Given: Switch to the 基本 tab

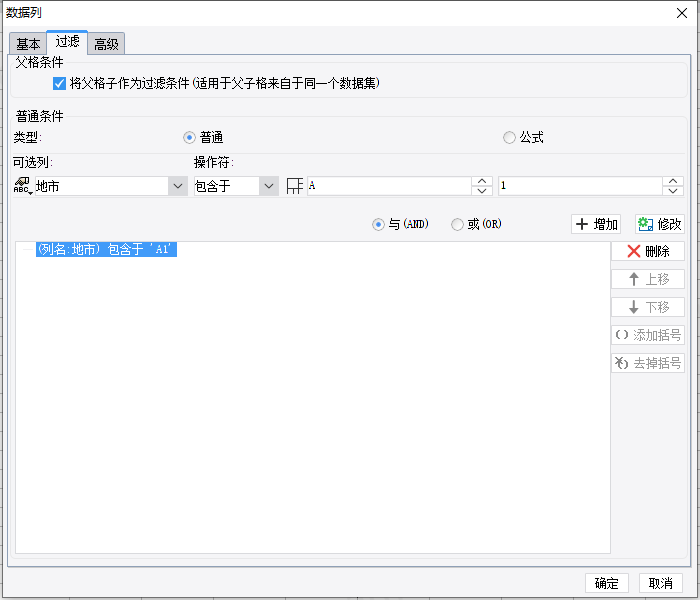Looking at the screenshot, I should (28, 44).
